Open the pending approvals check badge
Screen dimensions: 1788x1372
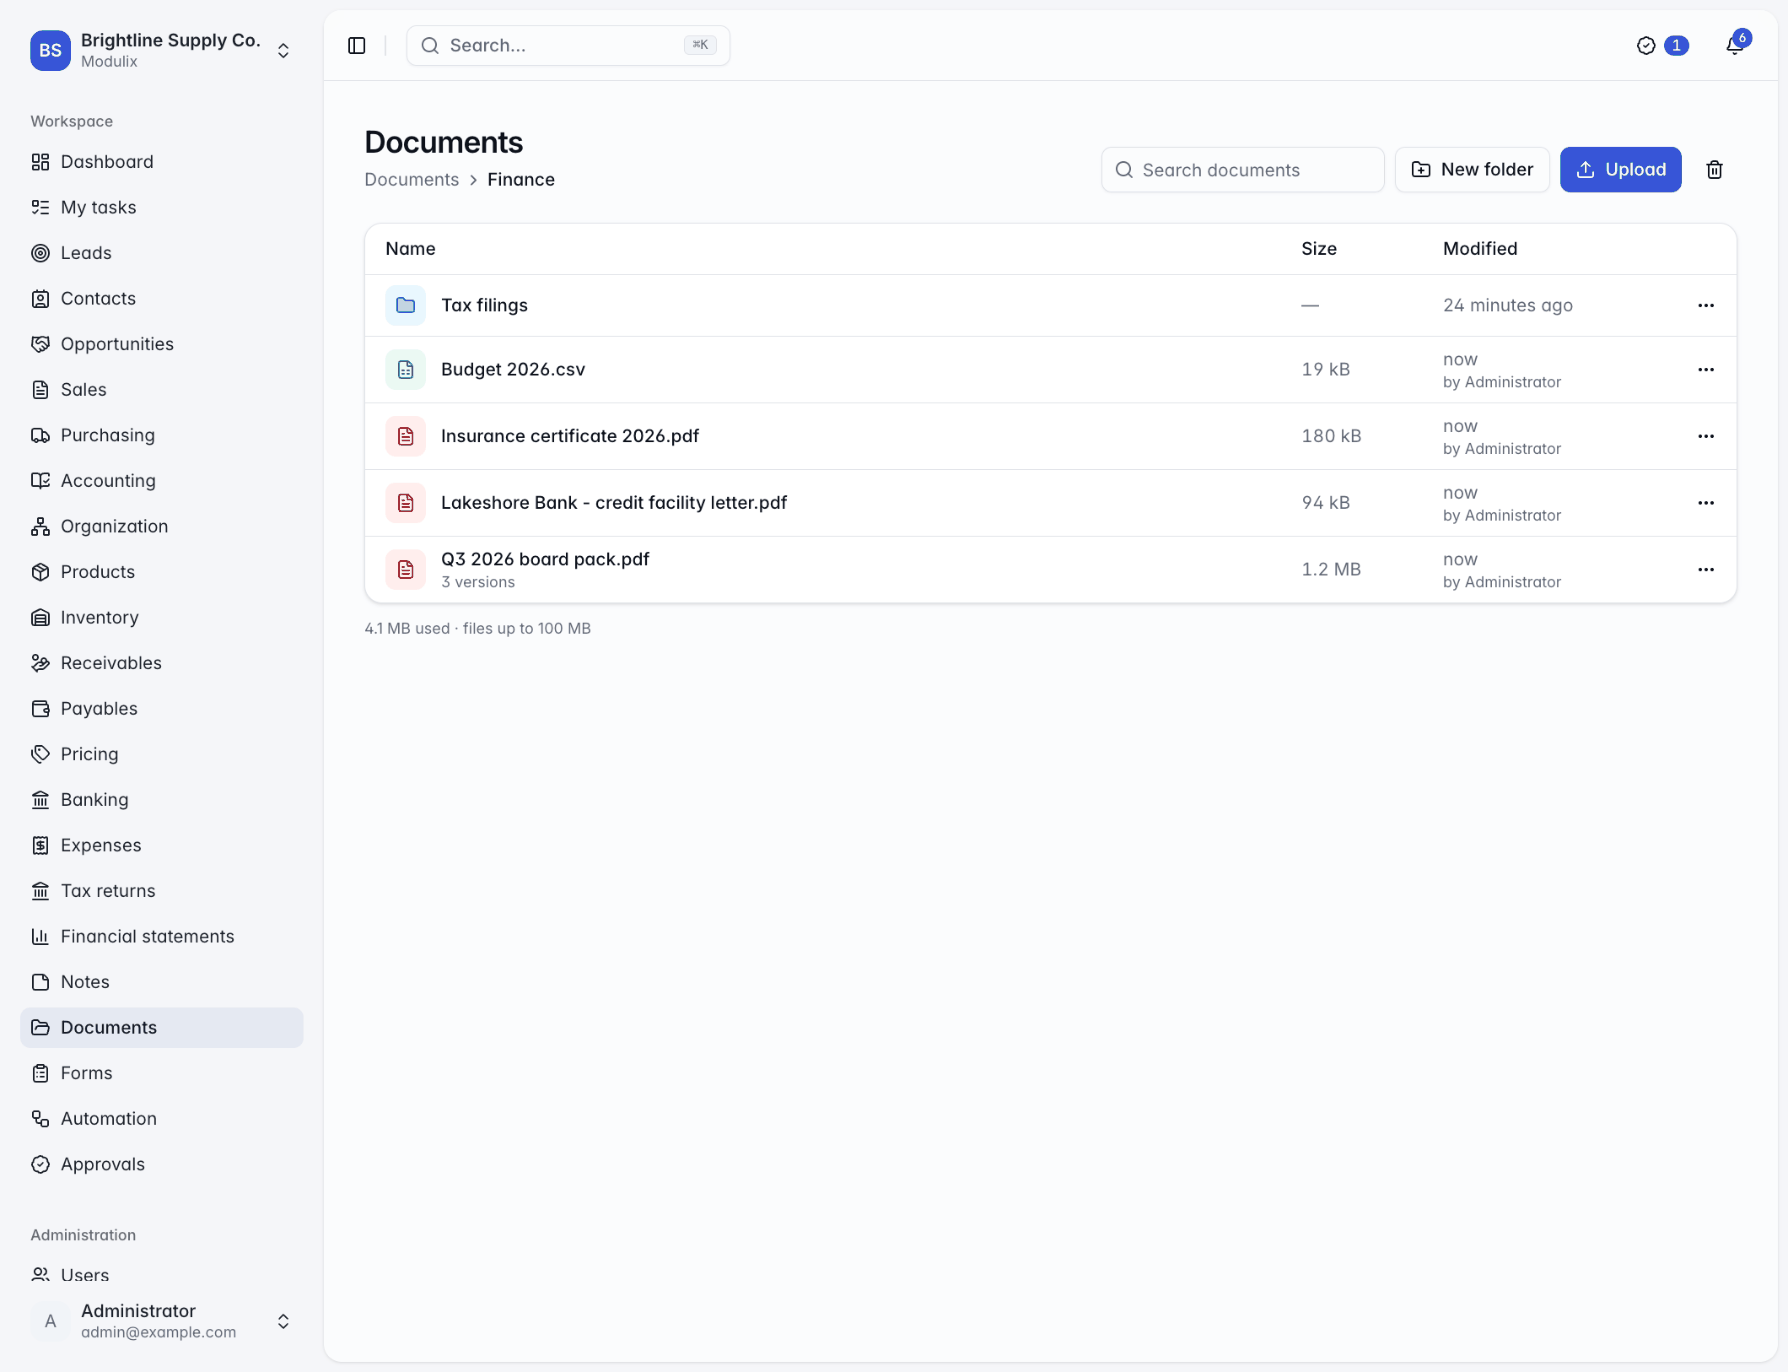pyautogui.click(x=1662, y=46)
